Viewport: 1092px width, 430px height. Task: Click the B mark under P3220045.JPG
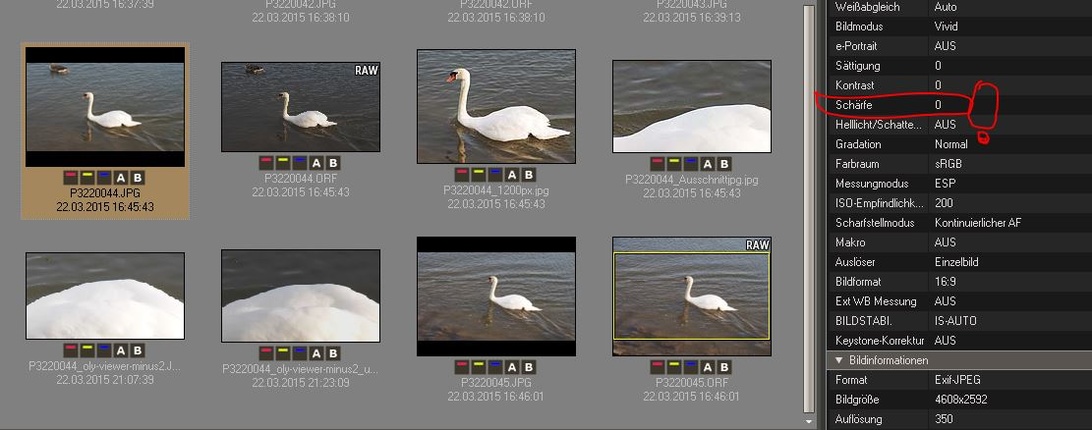pyautogui.click(x=529, y=367)
